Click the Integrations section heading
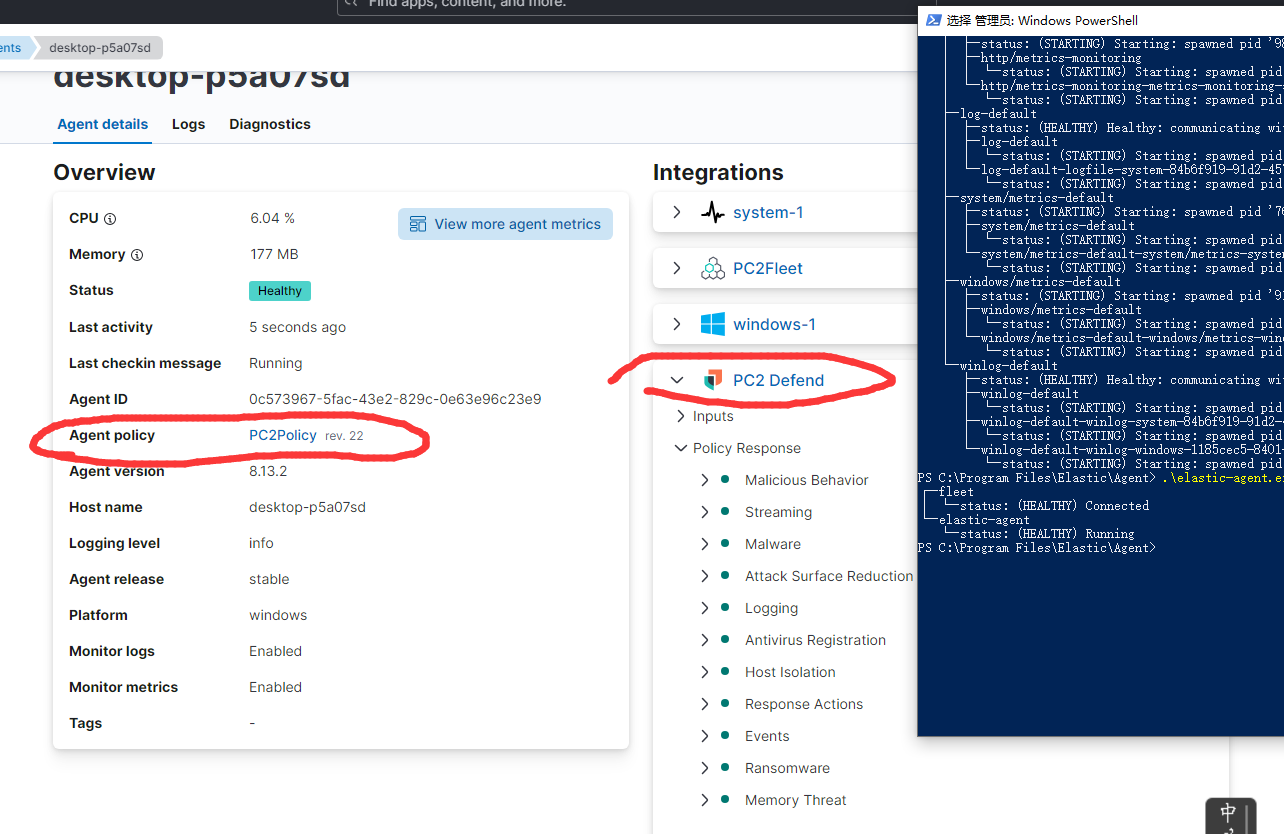1284x834 pixels. pyautogui.click(x=718, y=172)
